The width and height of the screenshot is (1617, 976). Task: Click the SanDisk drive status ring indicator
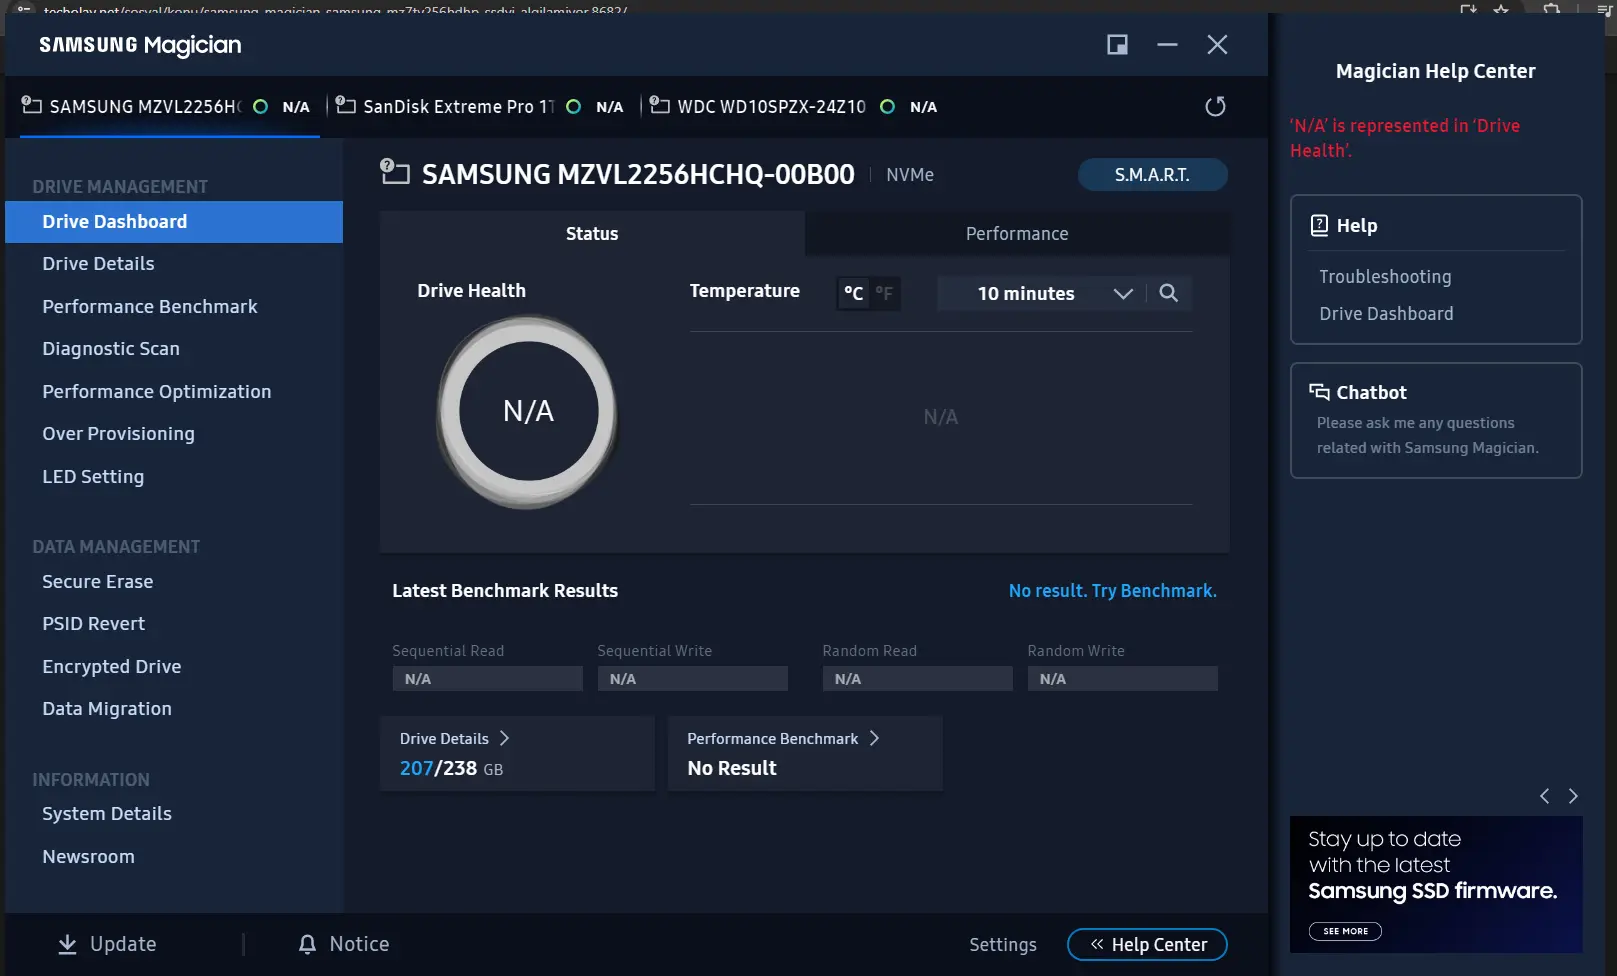(x=573, y=106)
